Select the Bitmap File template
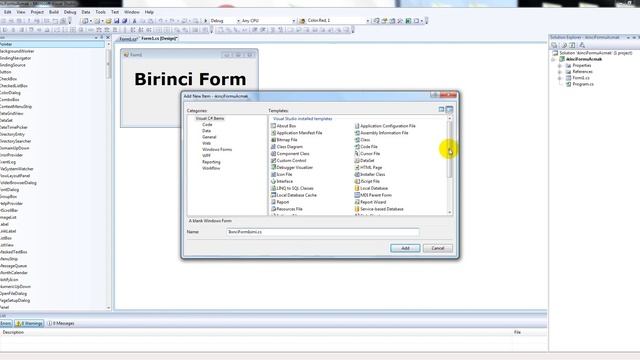 tap(284, 140)
